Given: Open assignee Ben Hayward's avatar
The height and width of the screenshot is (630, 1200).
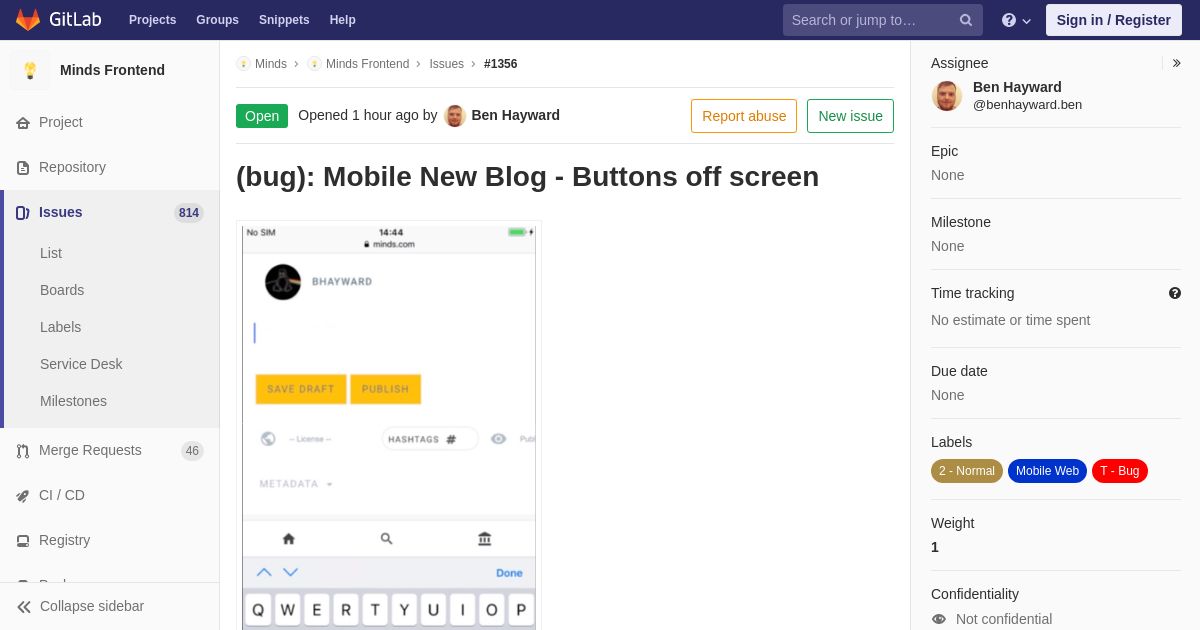Looking at the screenshot, I should point(947,96).
